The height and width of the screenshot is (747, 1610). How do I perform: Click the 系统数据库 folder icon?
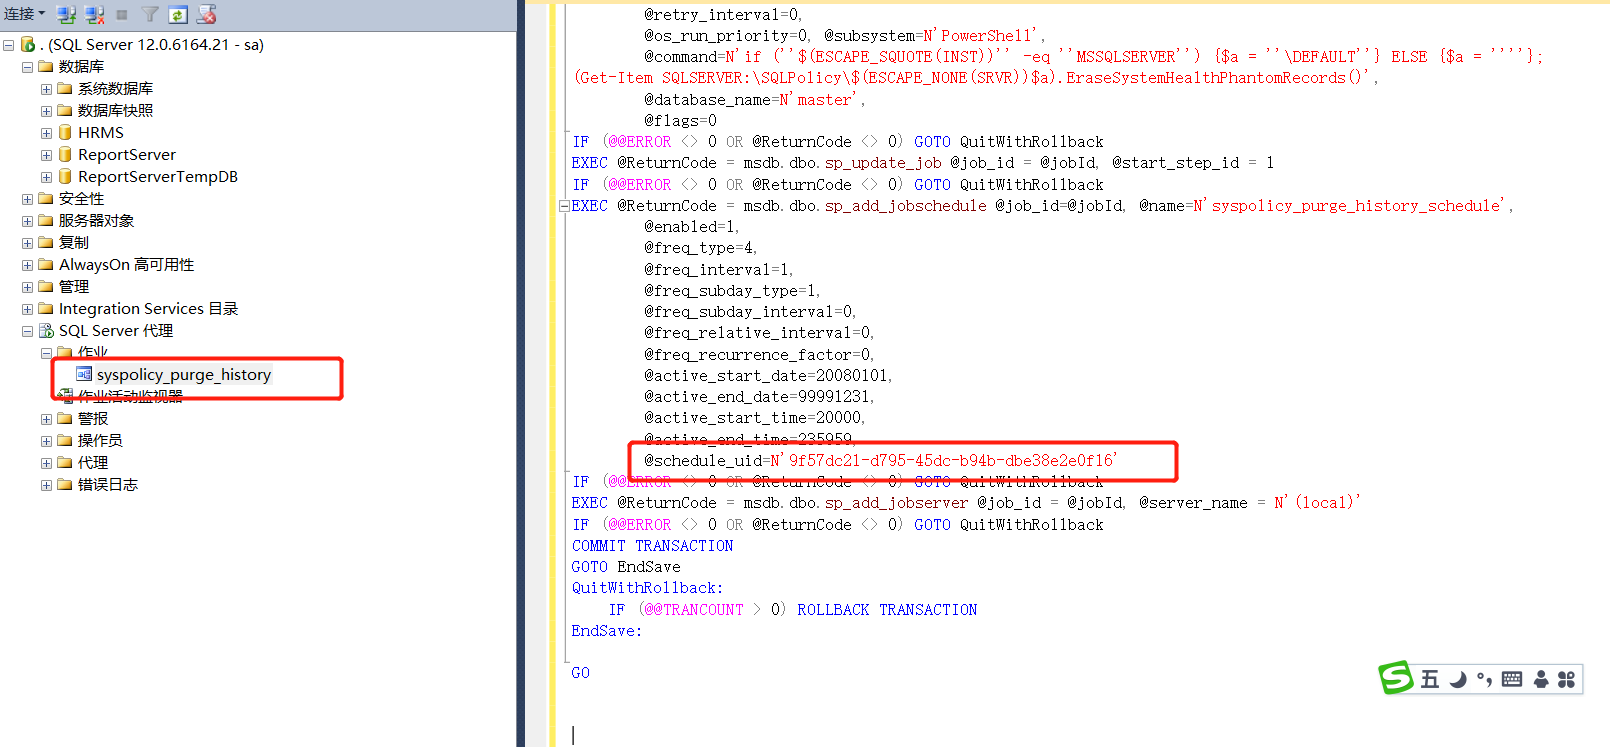point(65,88)
